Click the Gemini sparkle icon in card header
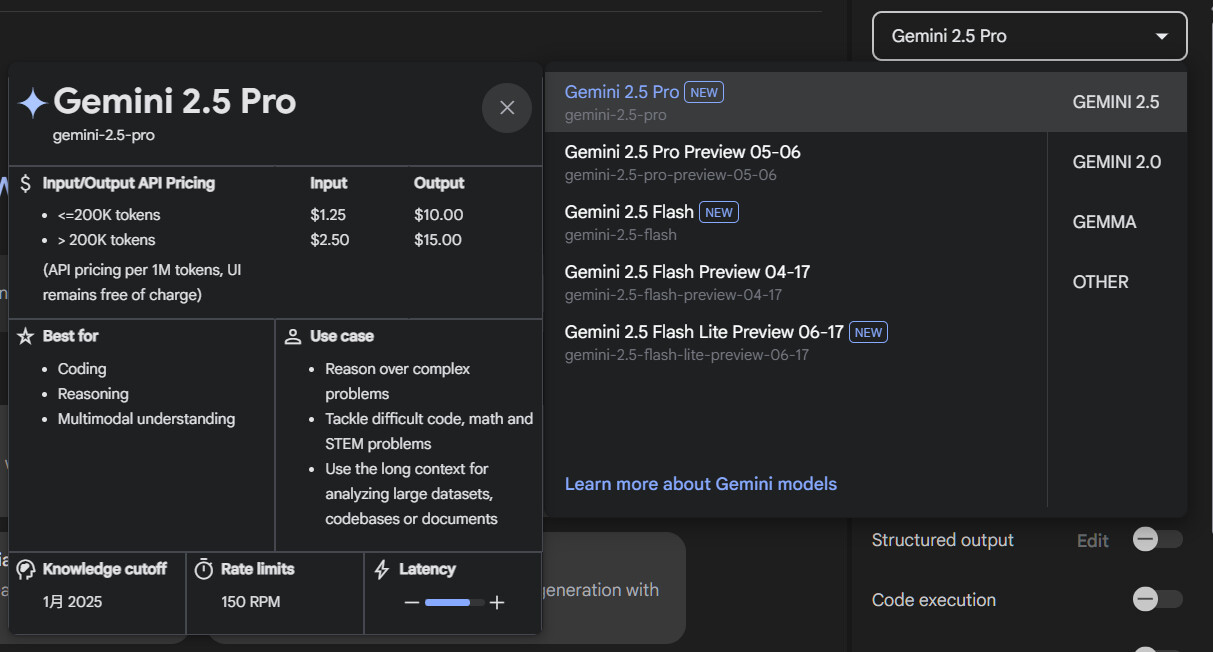This screenshot has width=1213, height=652. (32, 103)
